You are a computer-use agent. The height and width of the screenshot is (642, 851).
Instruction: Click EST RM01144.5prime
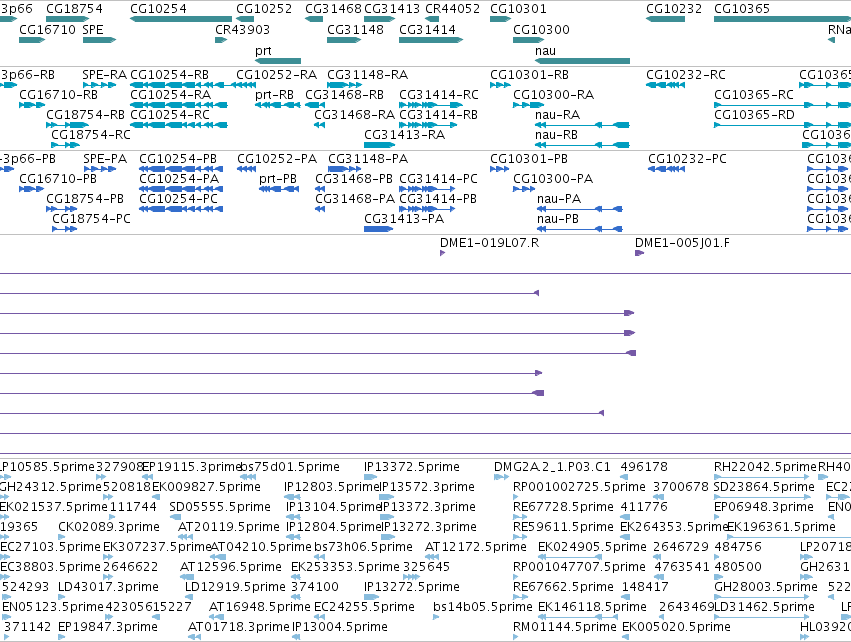tap(564, 627)
